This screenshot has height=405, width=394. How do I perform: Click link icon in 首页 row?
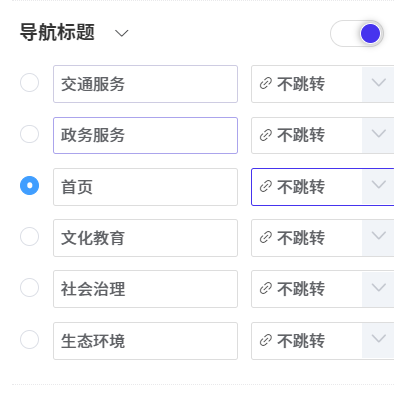[266, 187]
